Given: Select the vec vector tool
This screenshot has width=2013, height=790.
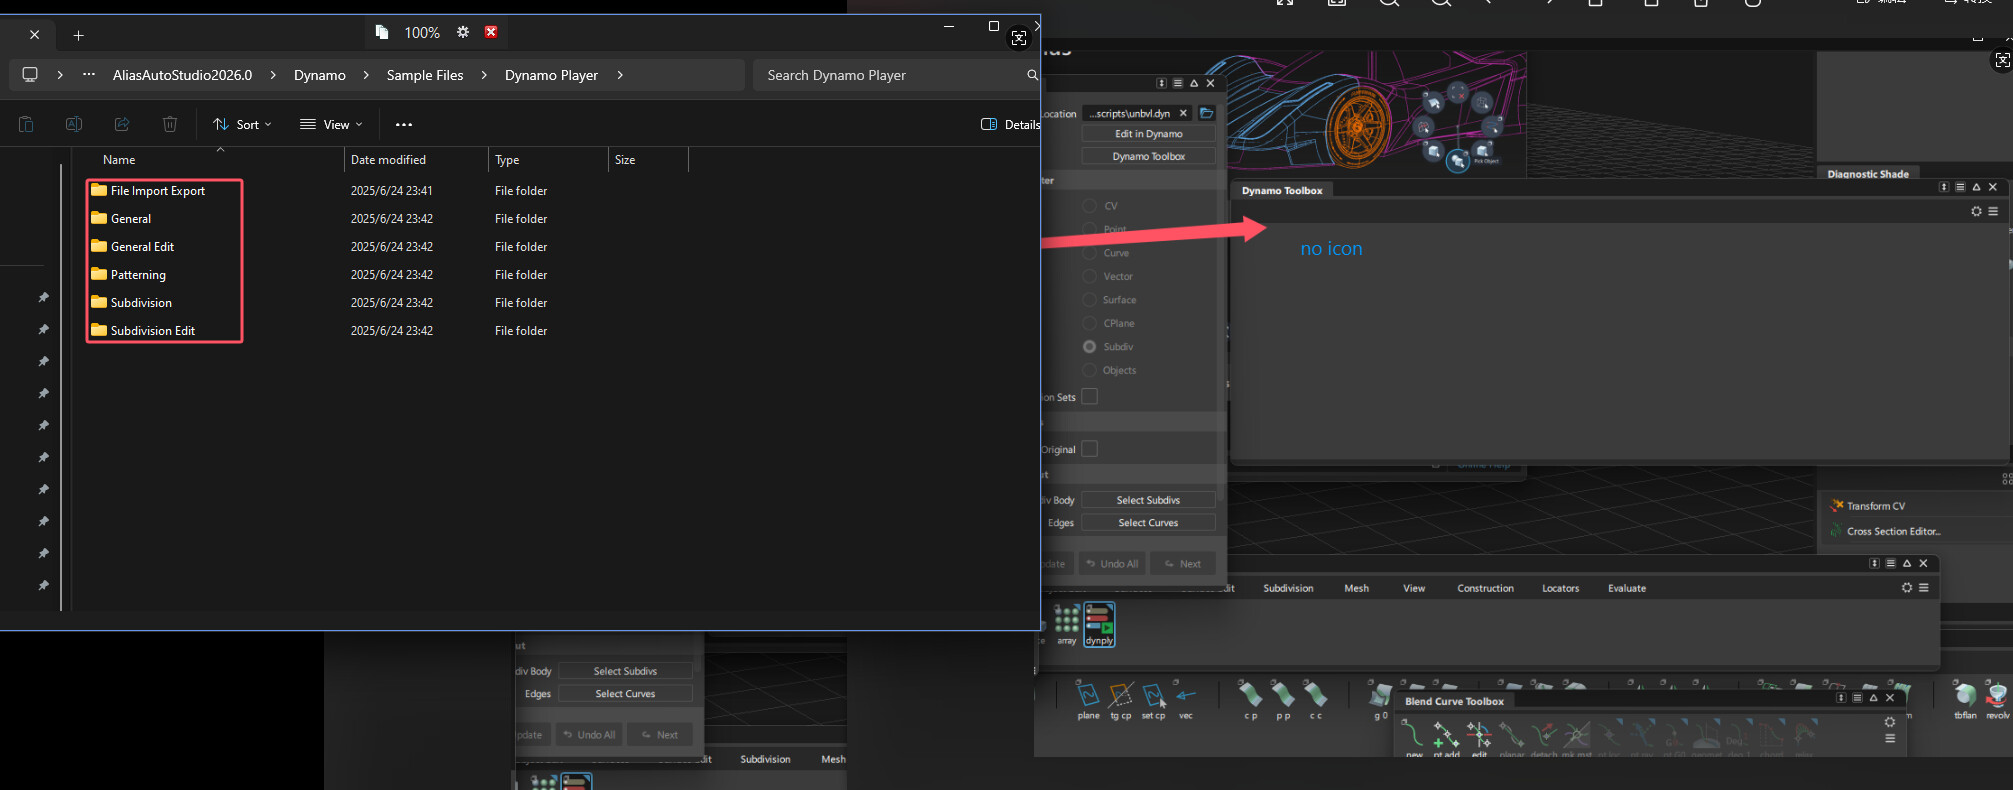Looking at the screenshot, I should 1186,699.
